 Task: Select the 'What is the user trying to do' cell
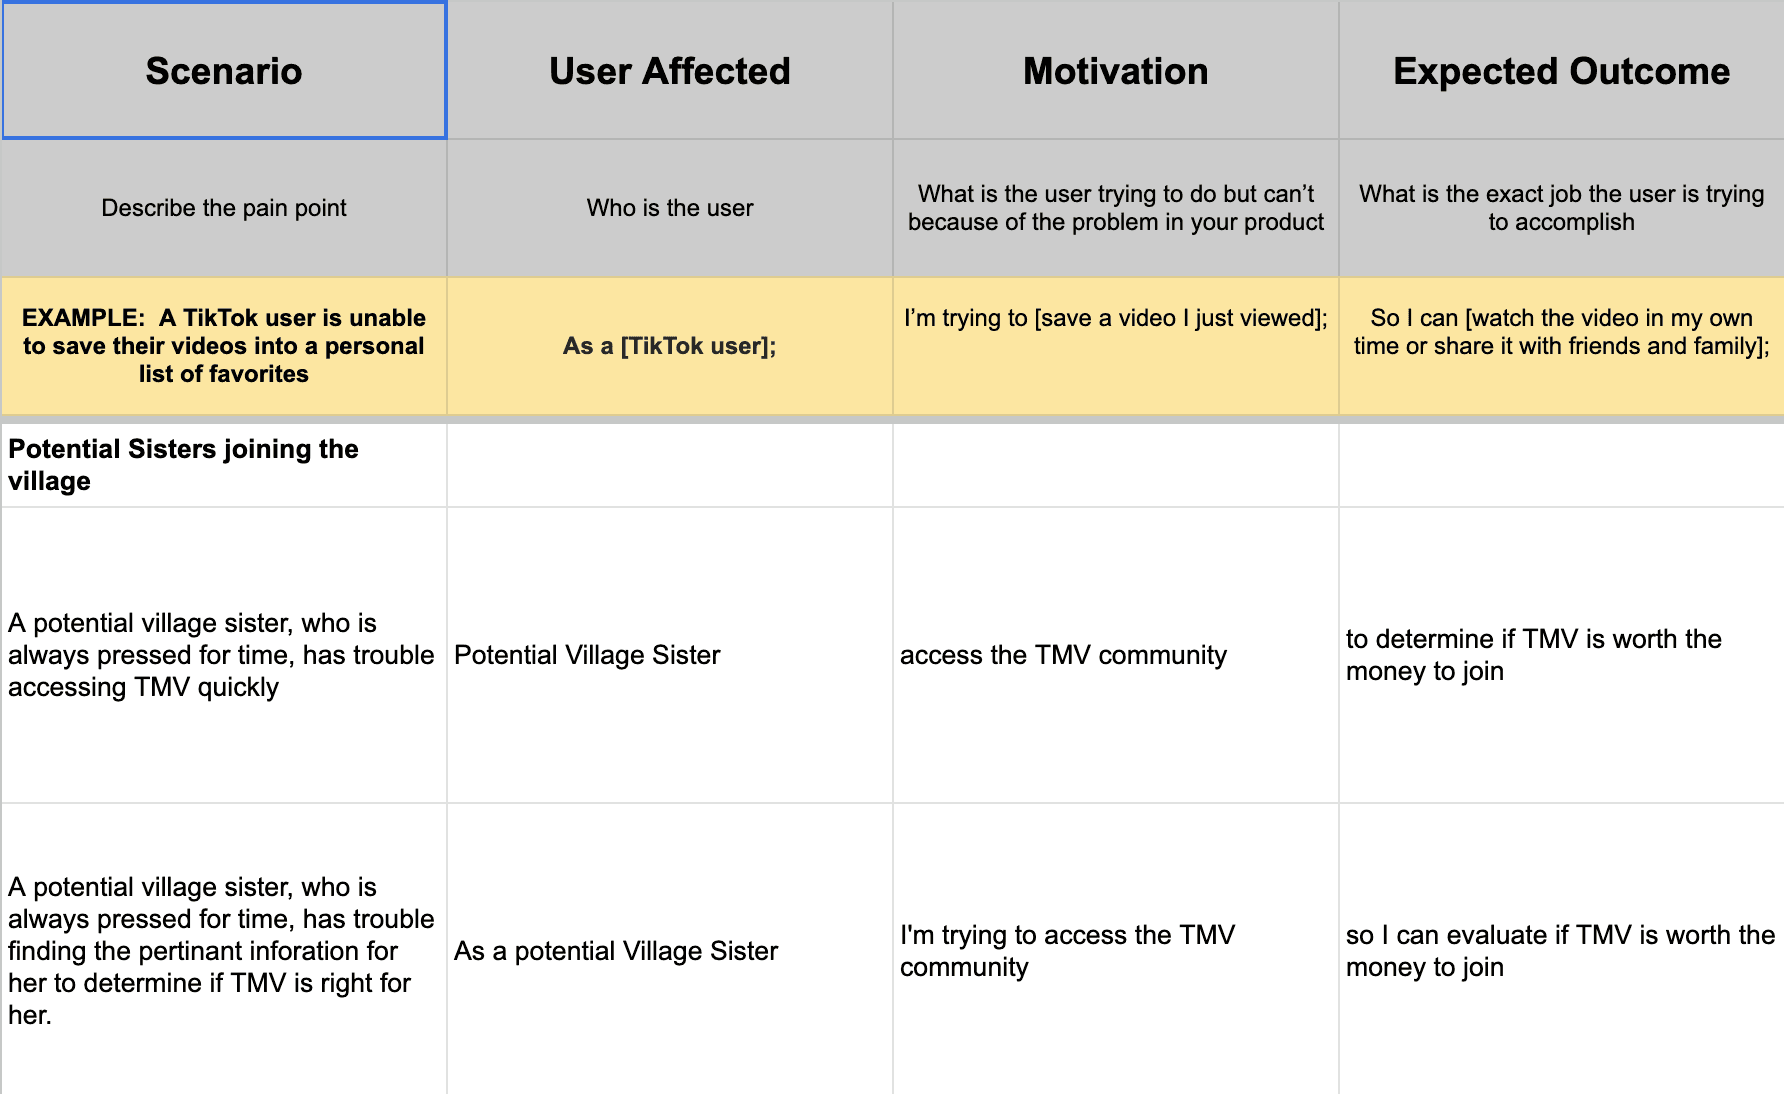[1116, 208]
